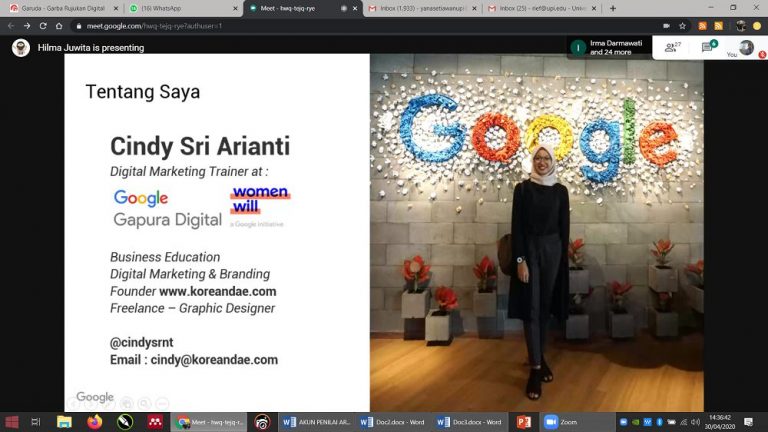Open File Explorer from the taskbar

coord(64,422)
